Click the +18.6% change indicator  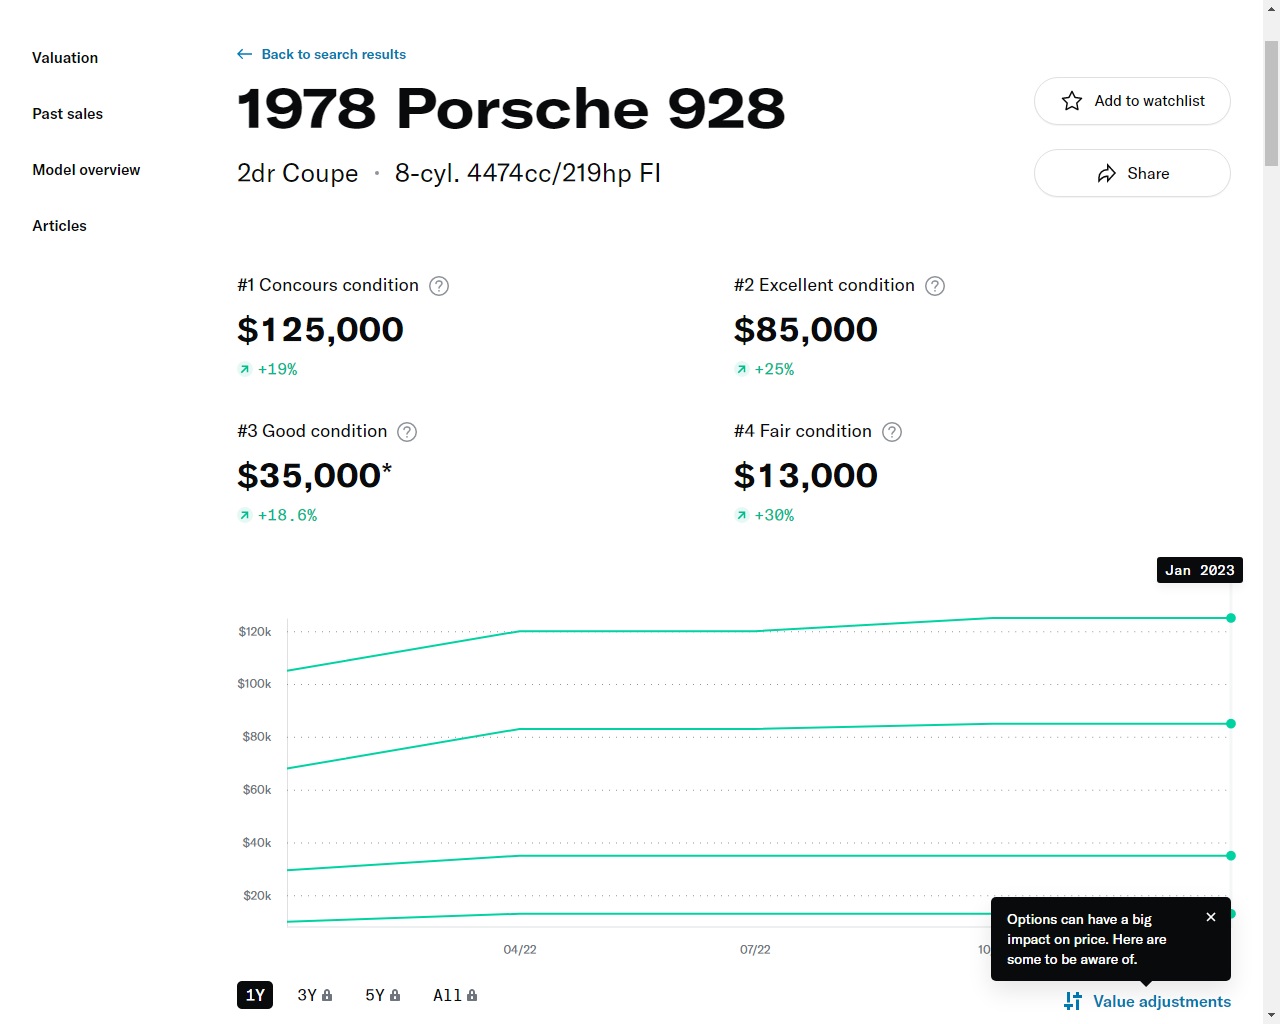point(278,515)
